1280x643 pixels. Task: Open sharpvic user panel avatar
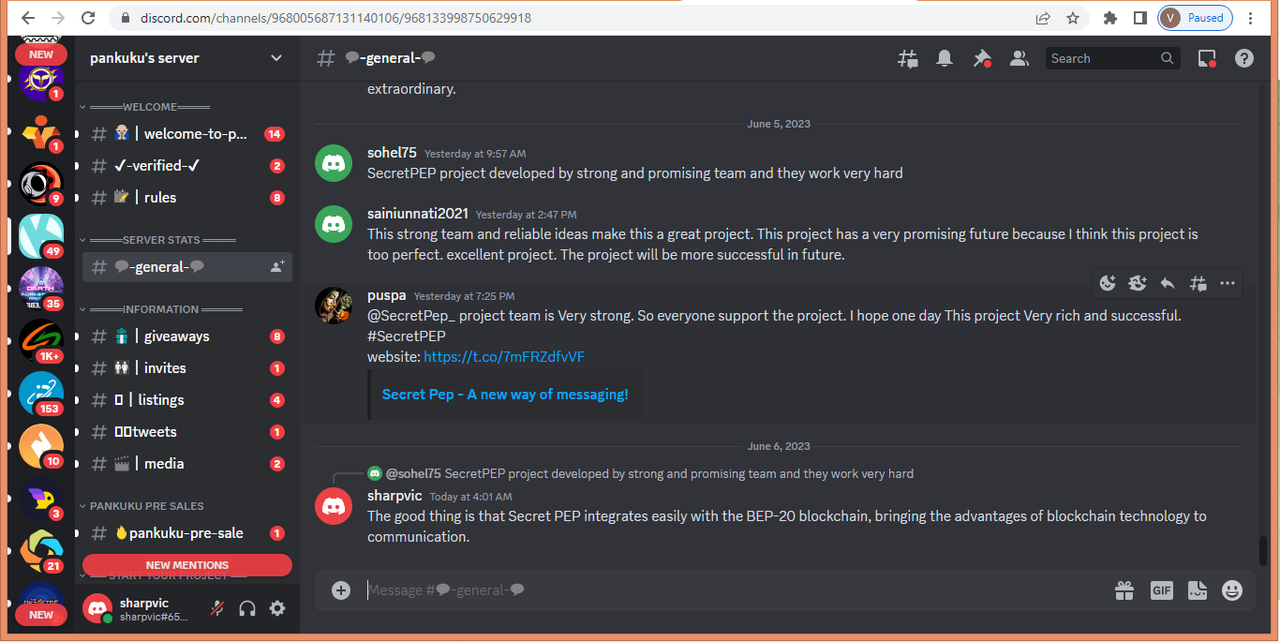coord(97,608)
